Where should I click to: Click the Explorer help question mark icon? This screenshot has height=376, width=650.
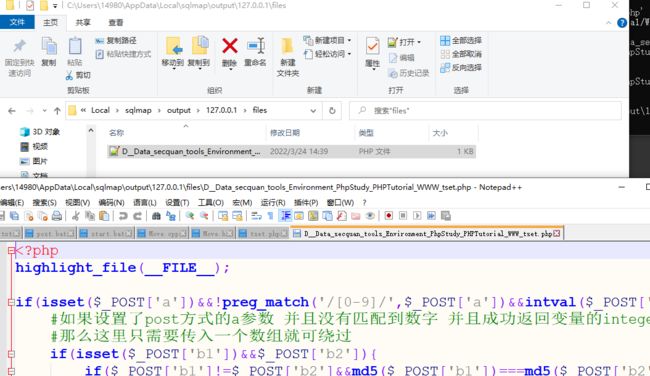pyautogui.click(x=622, y=23)
